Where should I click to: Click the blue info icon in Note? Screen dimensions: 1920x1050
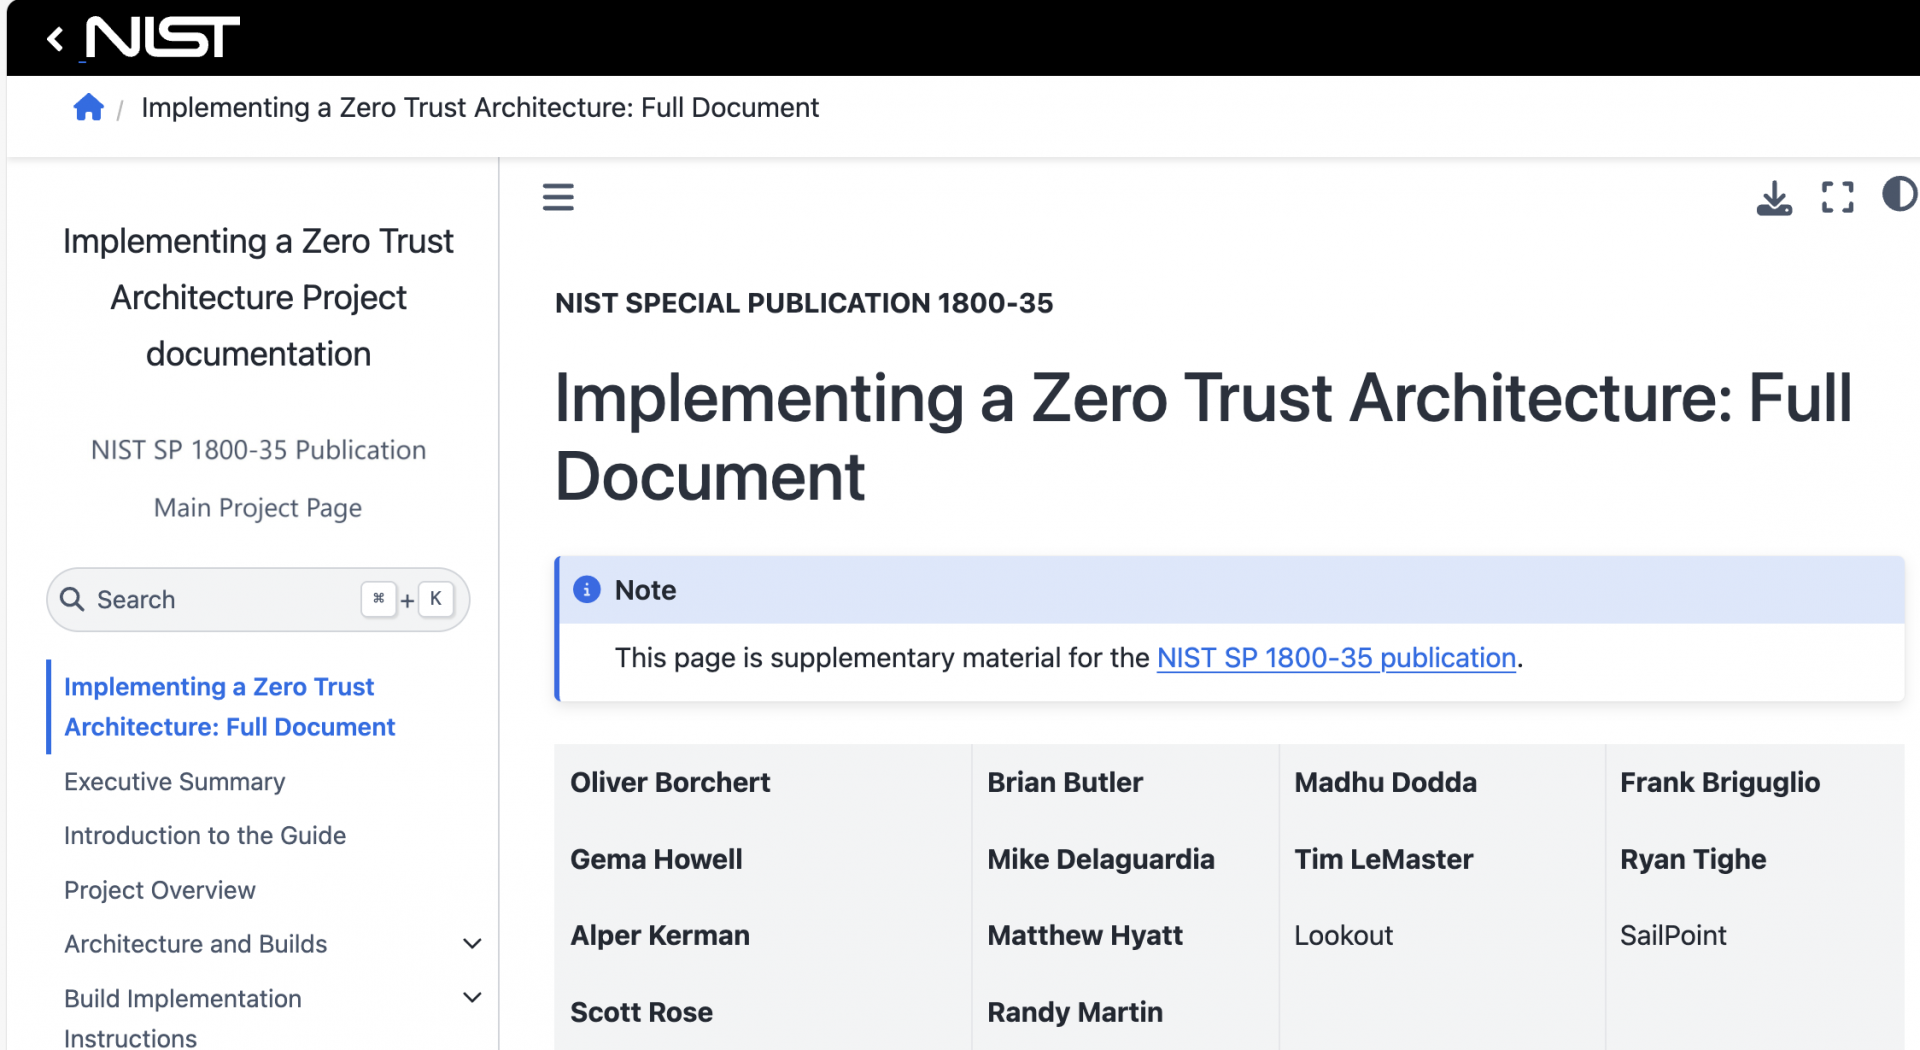[x=587, y=590]
